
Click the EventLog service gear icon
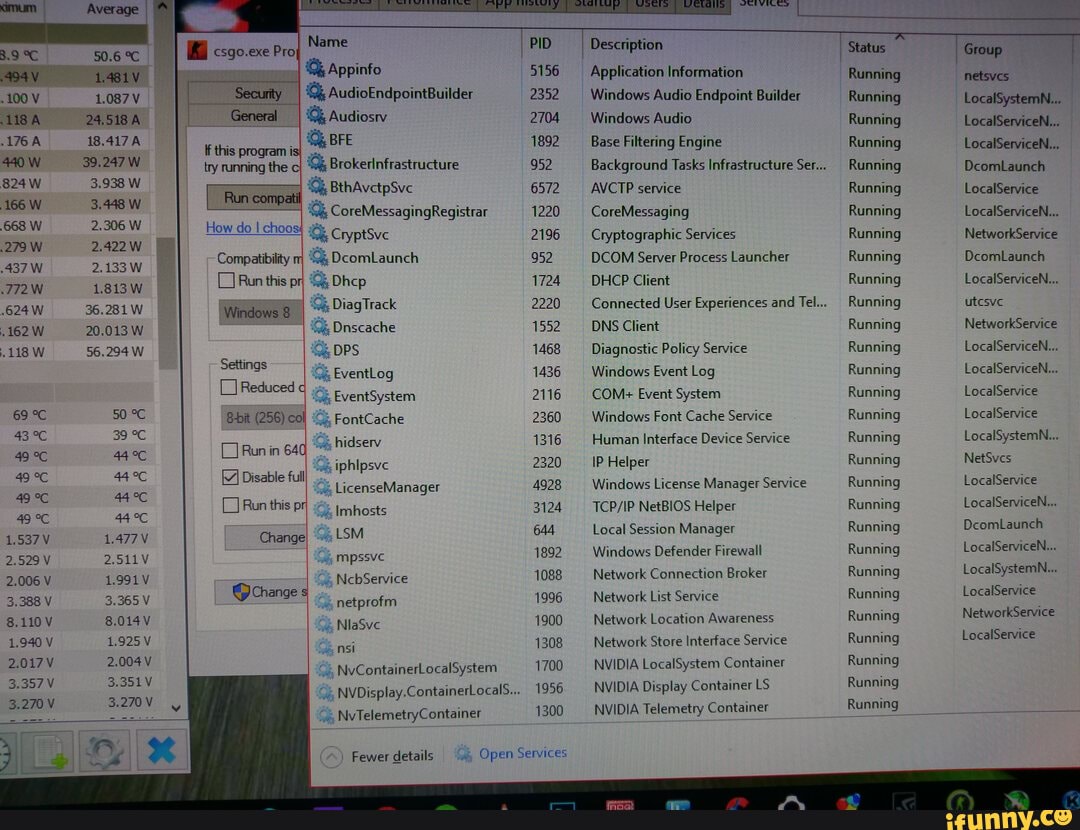coord(321,373)
